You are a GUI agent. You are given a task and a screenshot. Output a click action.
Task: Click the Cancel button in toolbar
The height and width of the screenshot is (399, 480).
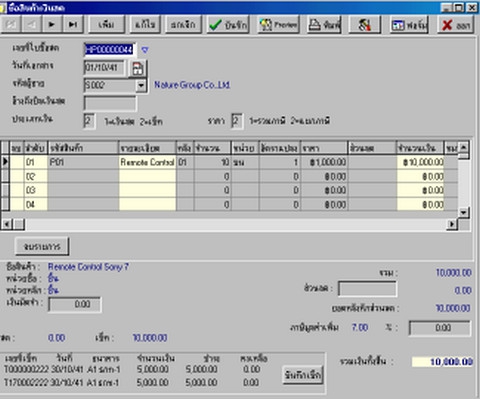click(183, 25)
